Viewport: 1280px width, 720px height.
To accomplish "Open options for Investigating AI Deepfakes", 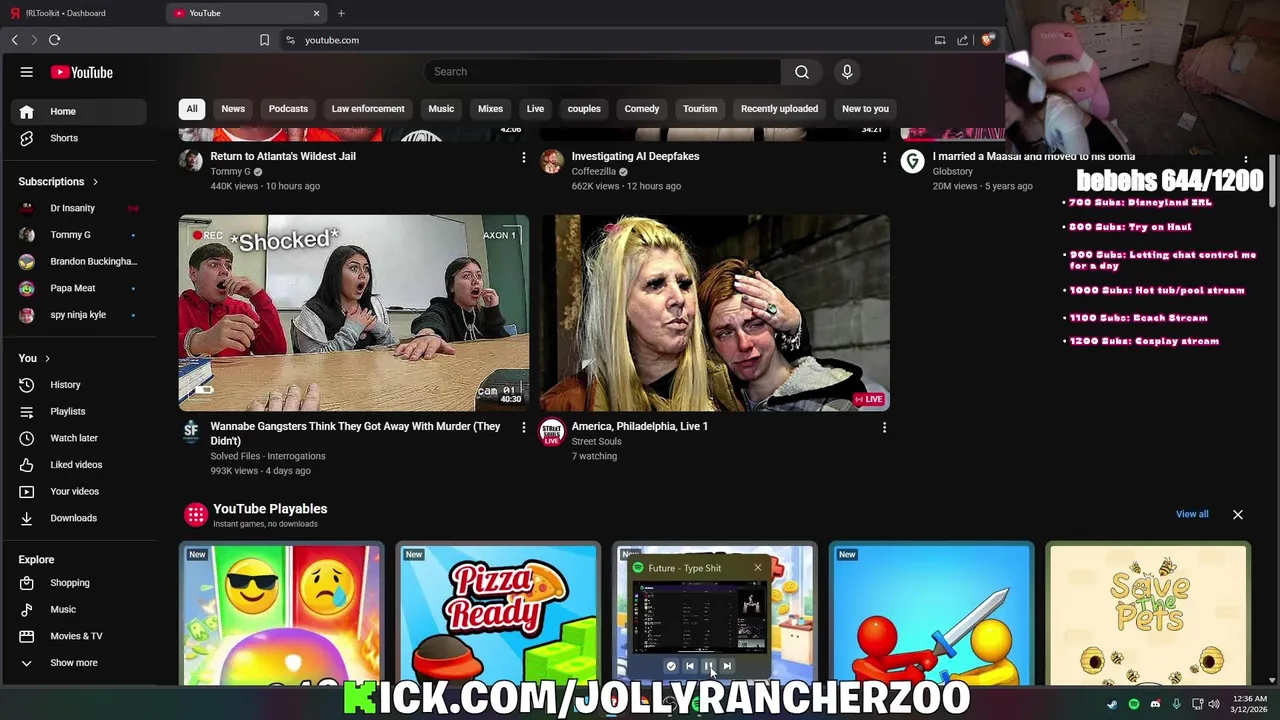I will pyautogui.click(x=884, y=158).
